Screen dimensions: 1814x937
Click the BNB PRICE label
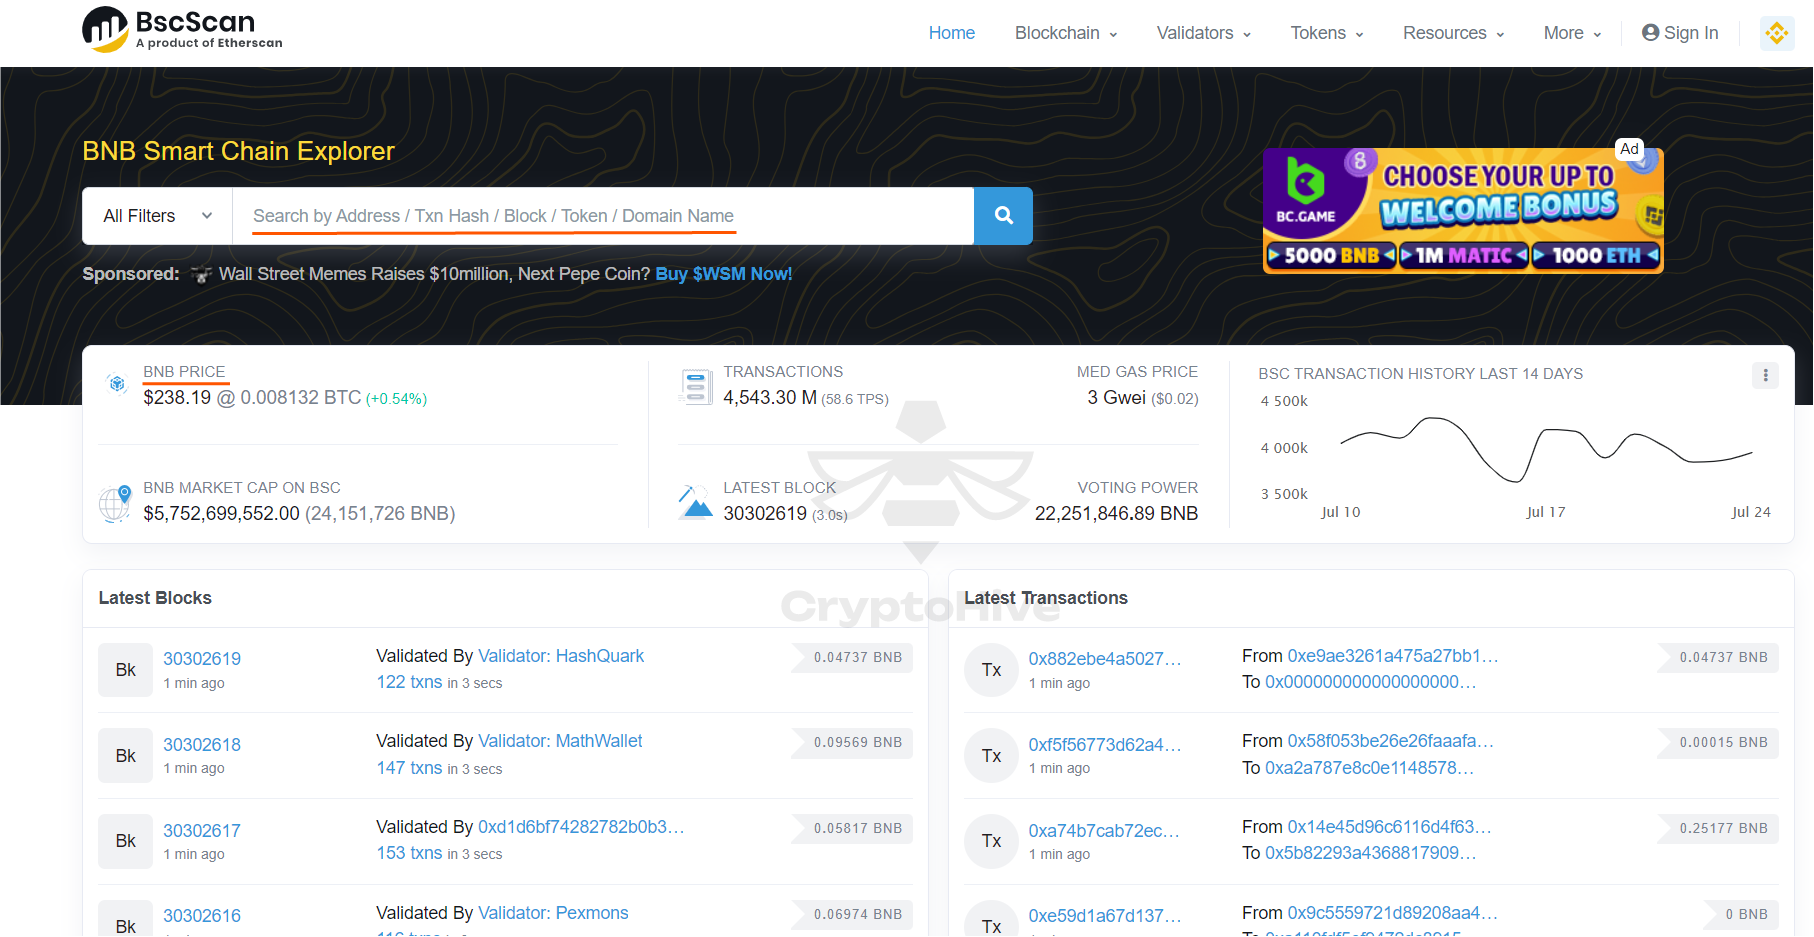pos(184,371)
